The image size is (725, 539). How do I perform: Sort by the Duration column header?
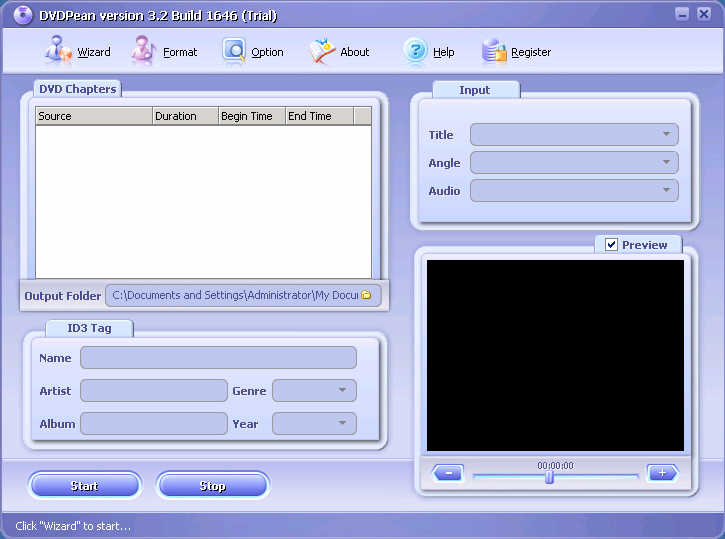(185, 116)
